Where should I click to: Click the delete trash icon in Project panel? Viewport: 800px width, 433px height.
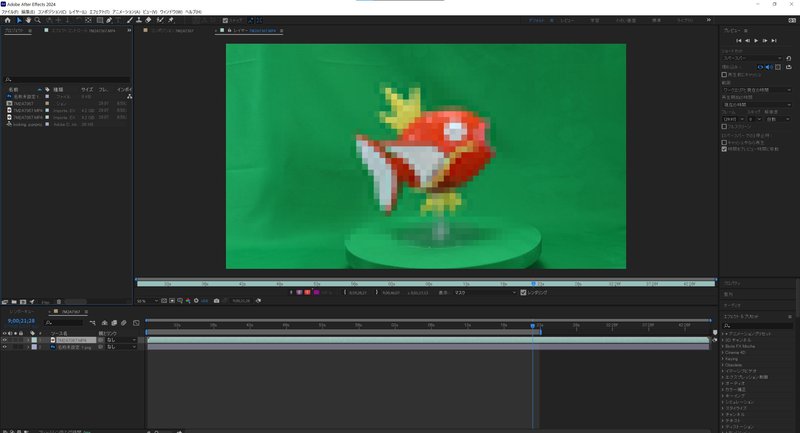coord(59,302)
